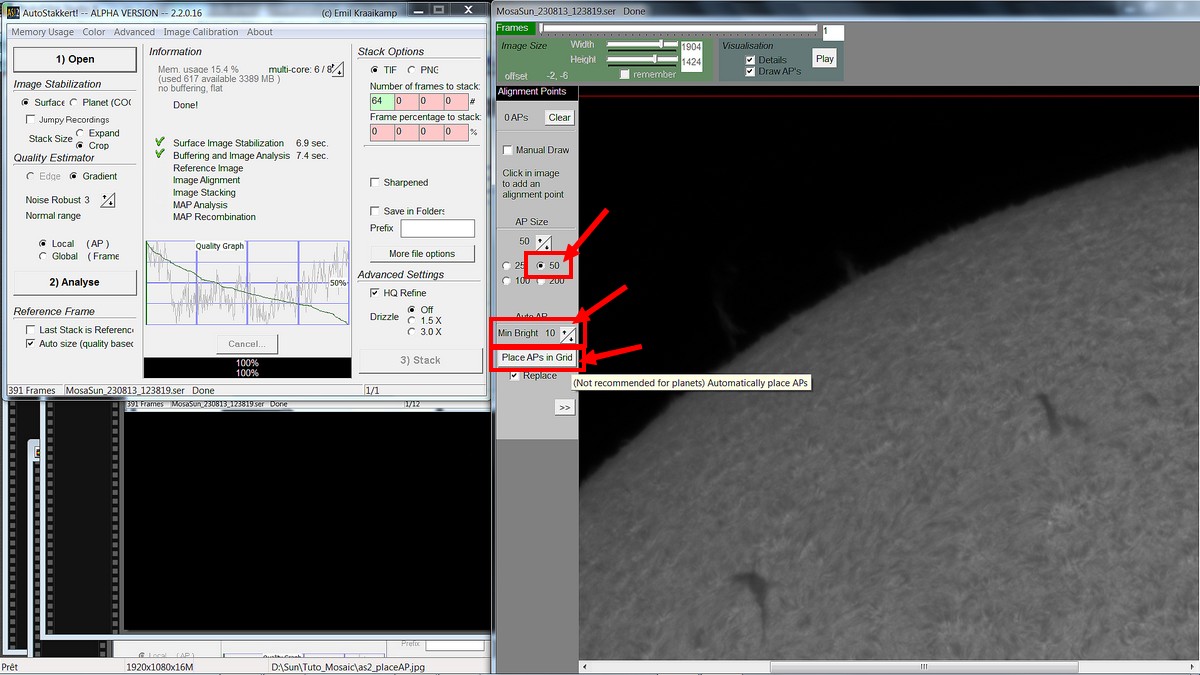The width and height of the screenshot is (1200, 675).
Task: Select Surface stabilization radio button
Action: click(x=43, y=102)
